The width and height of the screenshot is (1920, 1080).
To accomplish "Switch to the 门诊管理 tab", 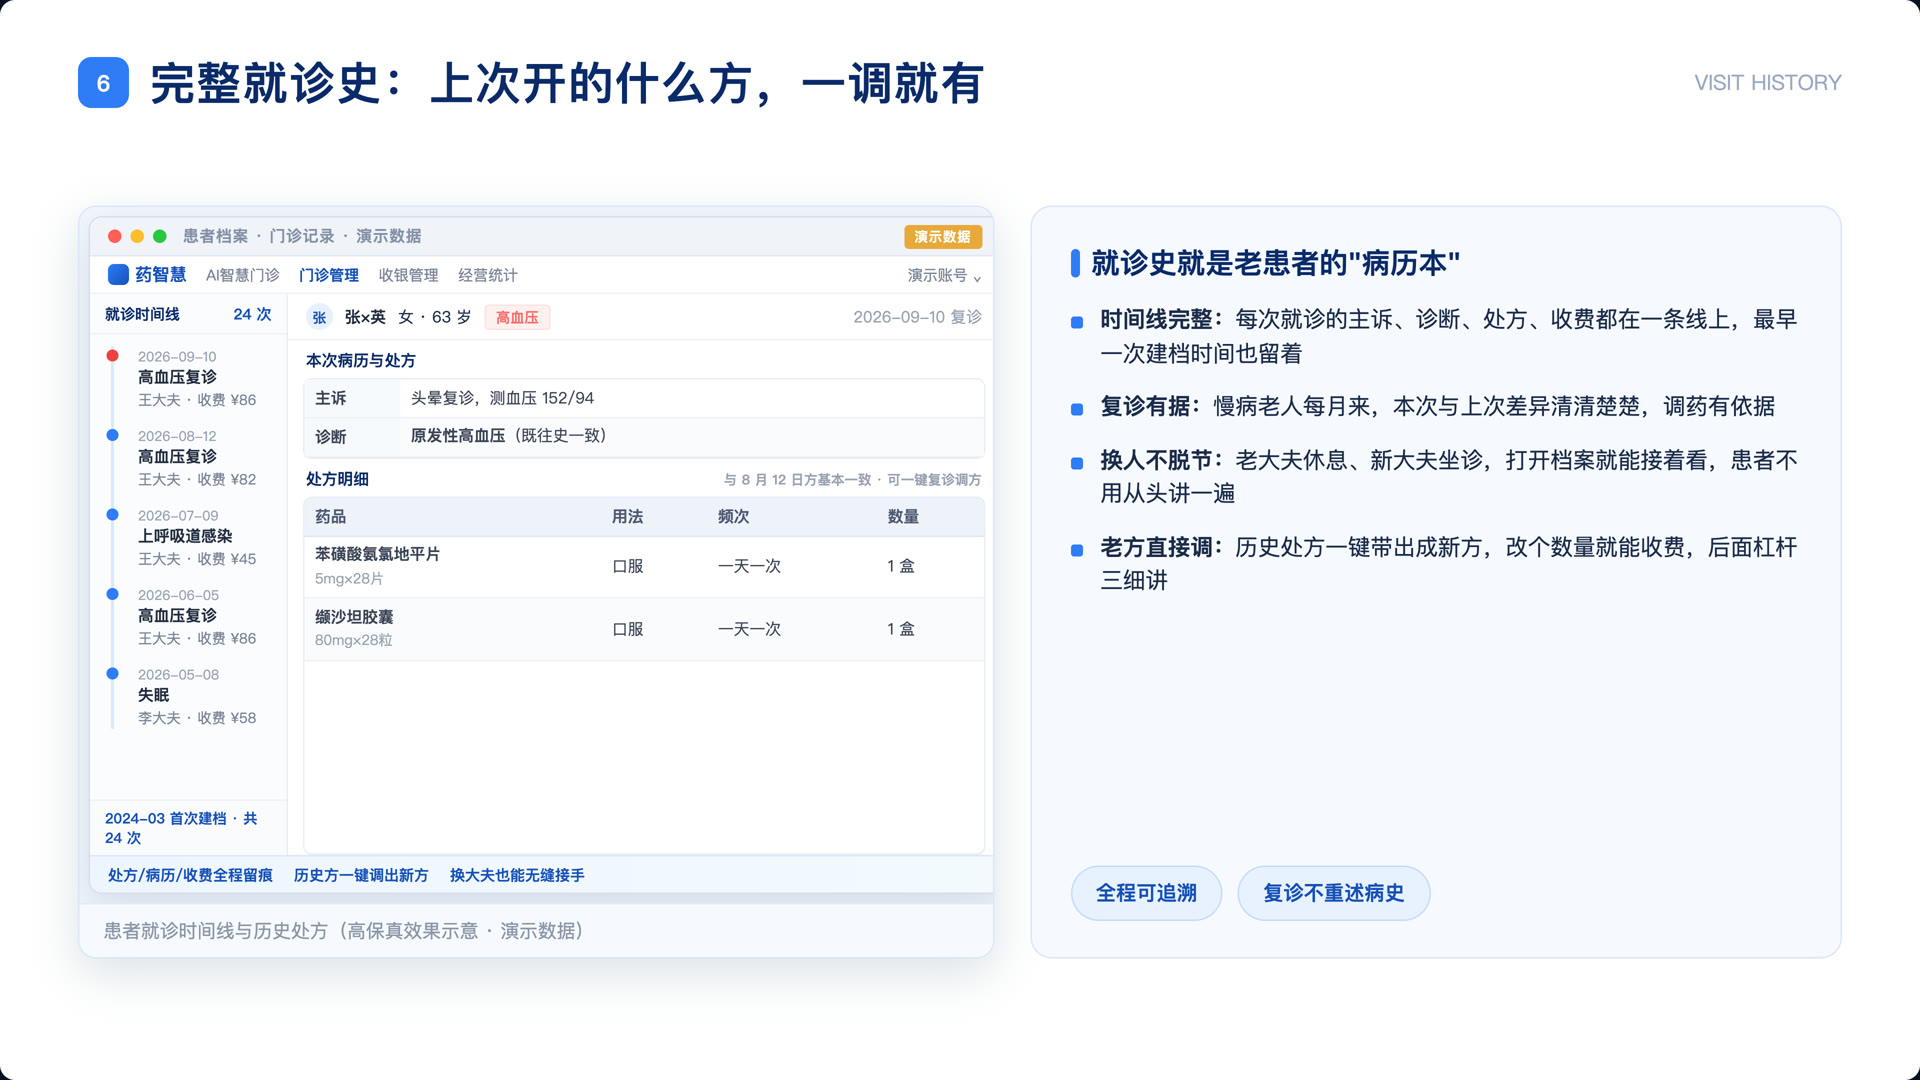I will [x=329, y=275].
